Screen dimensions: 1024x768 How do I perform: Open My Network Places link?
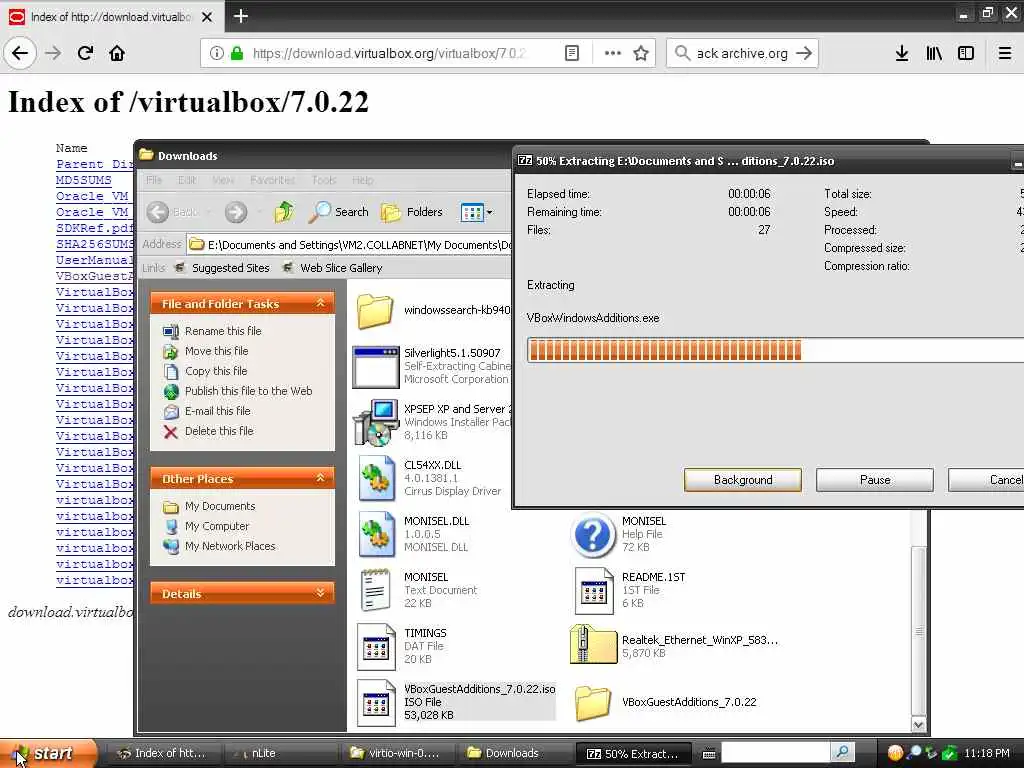230,546
